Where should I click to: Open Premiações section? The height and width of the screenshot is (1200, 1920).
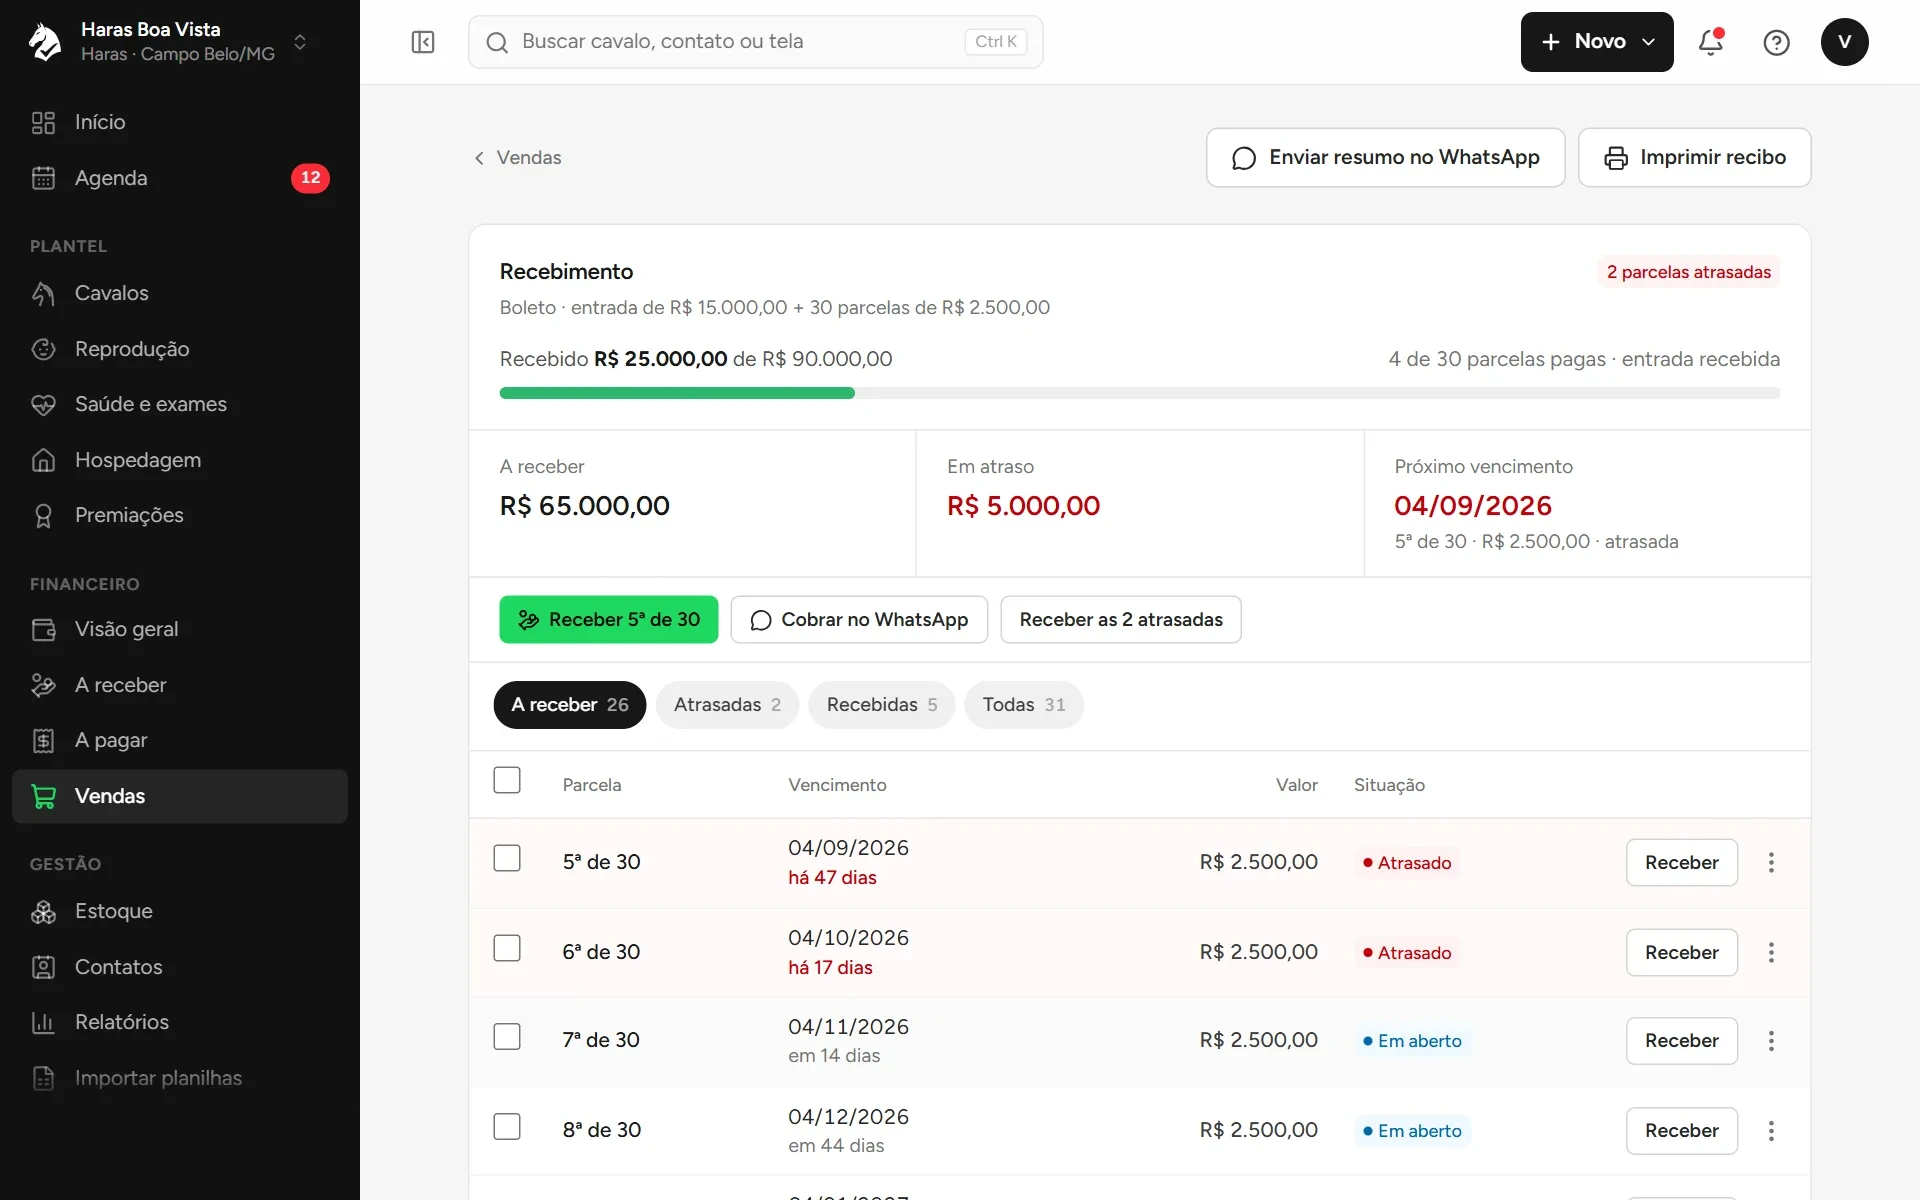click(x=180, y=515)
